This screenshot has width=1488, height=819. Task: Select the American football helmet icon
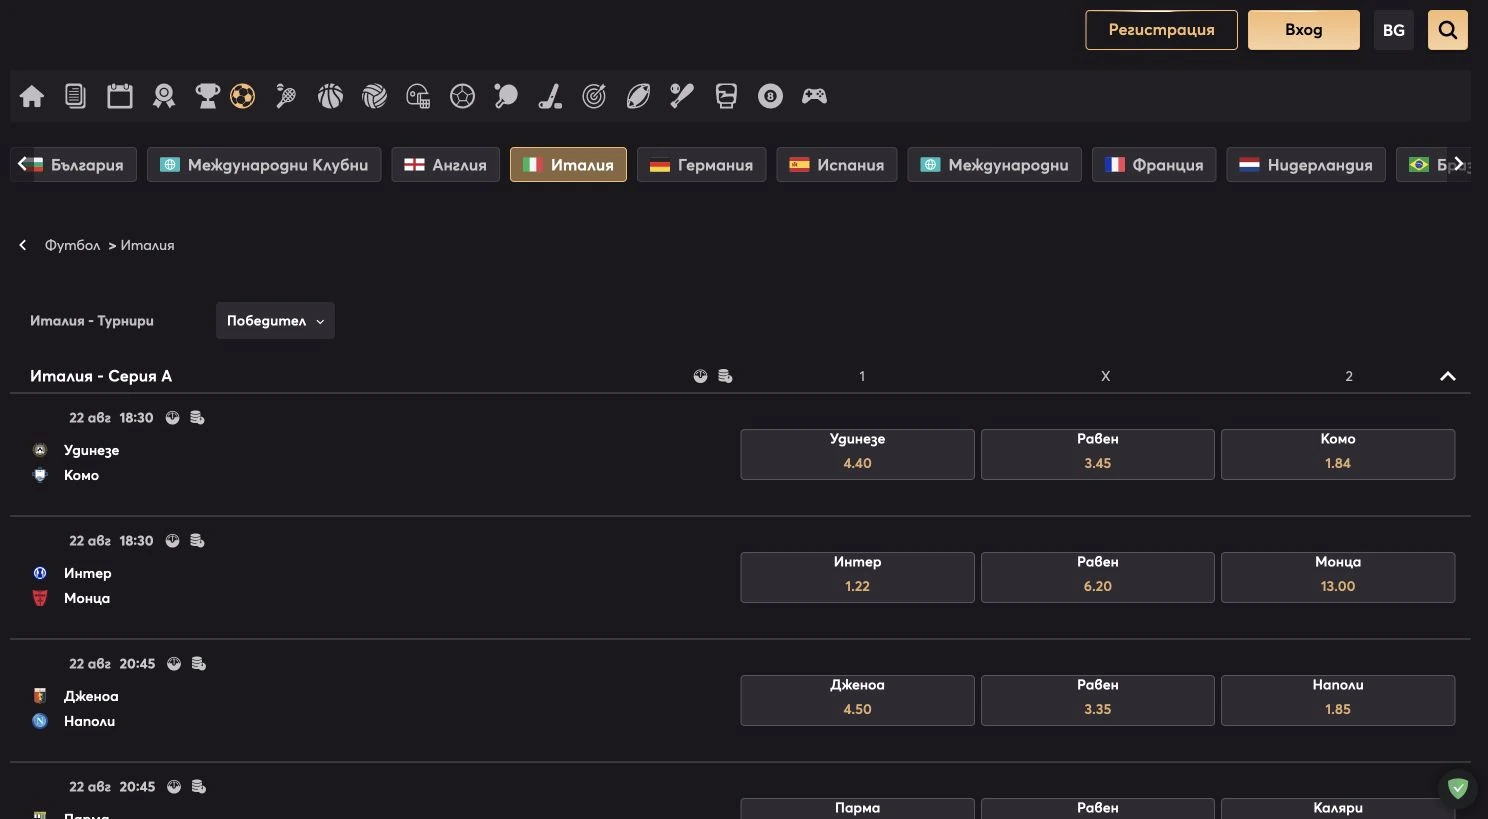tap(418, 96)
